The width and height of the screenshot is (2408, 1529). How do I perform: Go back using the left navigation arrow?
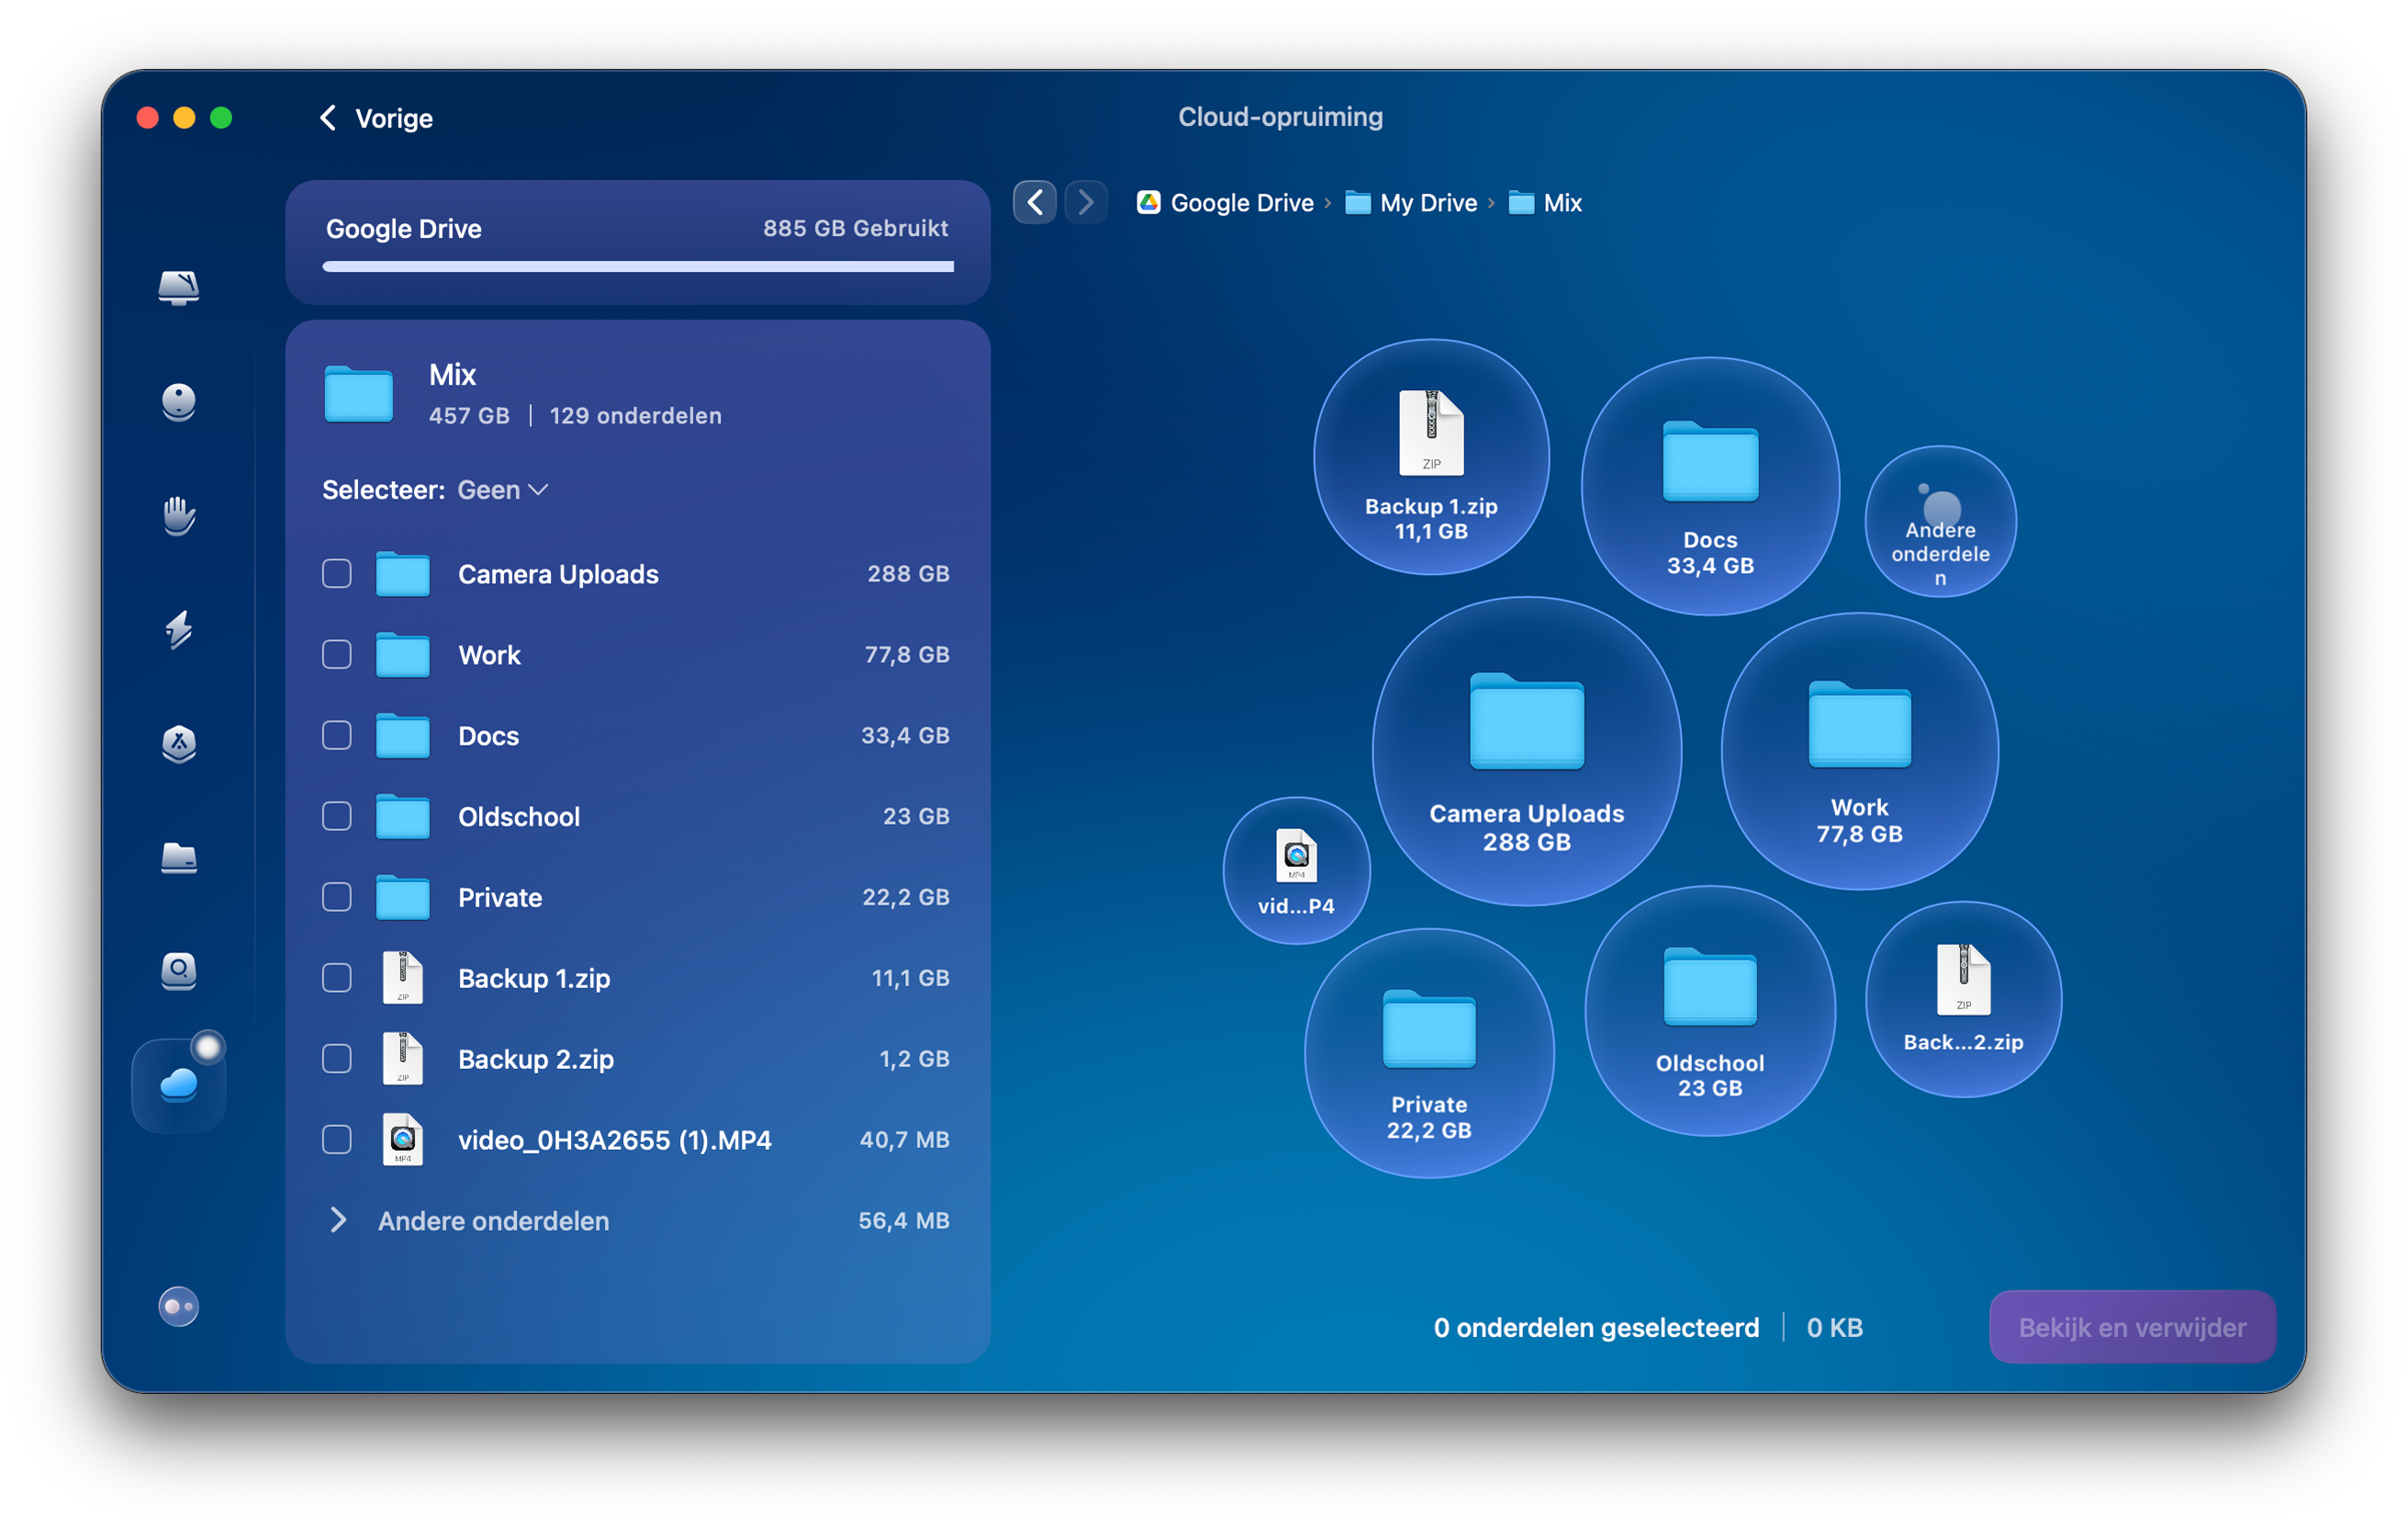1035,202
